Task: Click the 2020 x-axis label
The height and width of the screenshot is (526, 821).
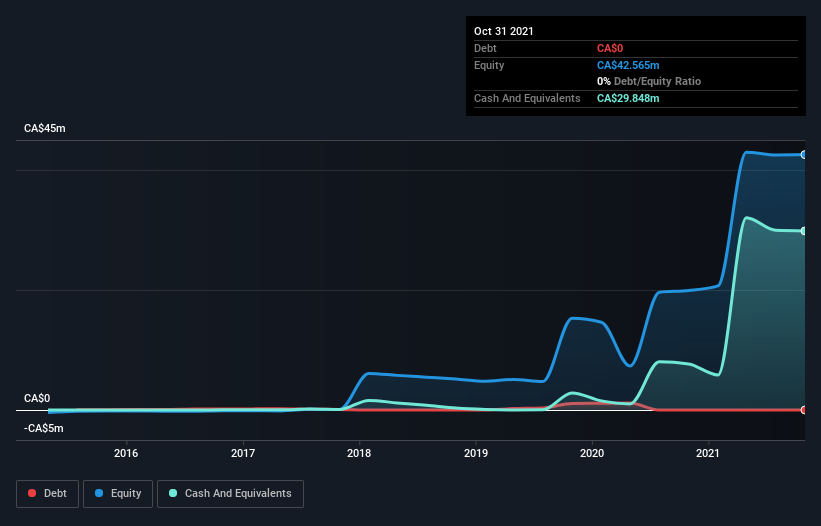Action: [592, 453]
